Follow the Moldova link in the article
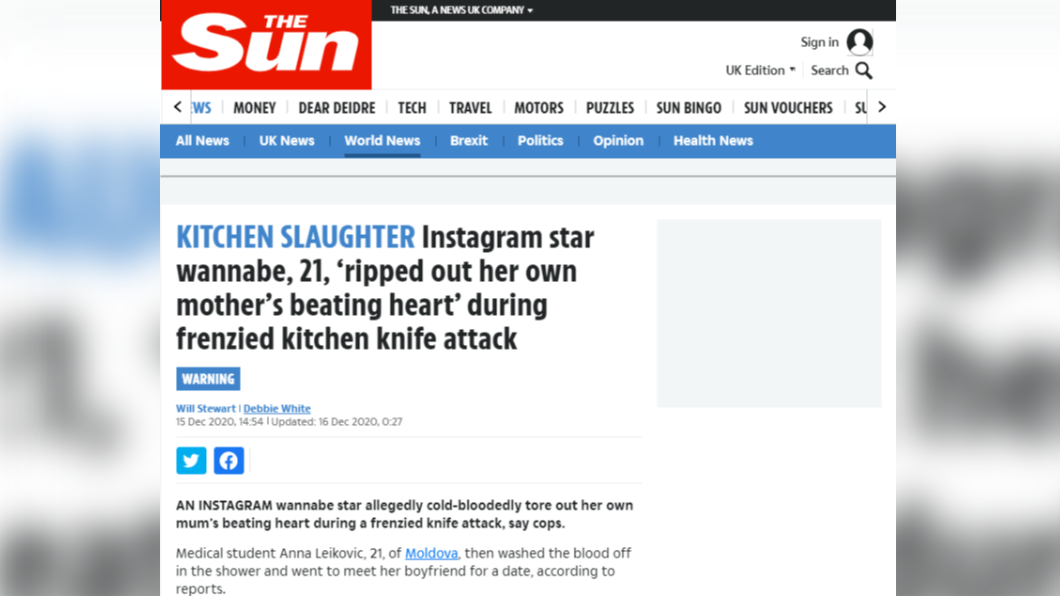 [431, 553]
